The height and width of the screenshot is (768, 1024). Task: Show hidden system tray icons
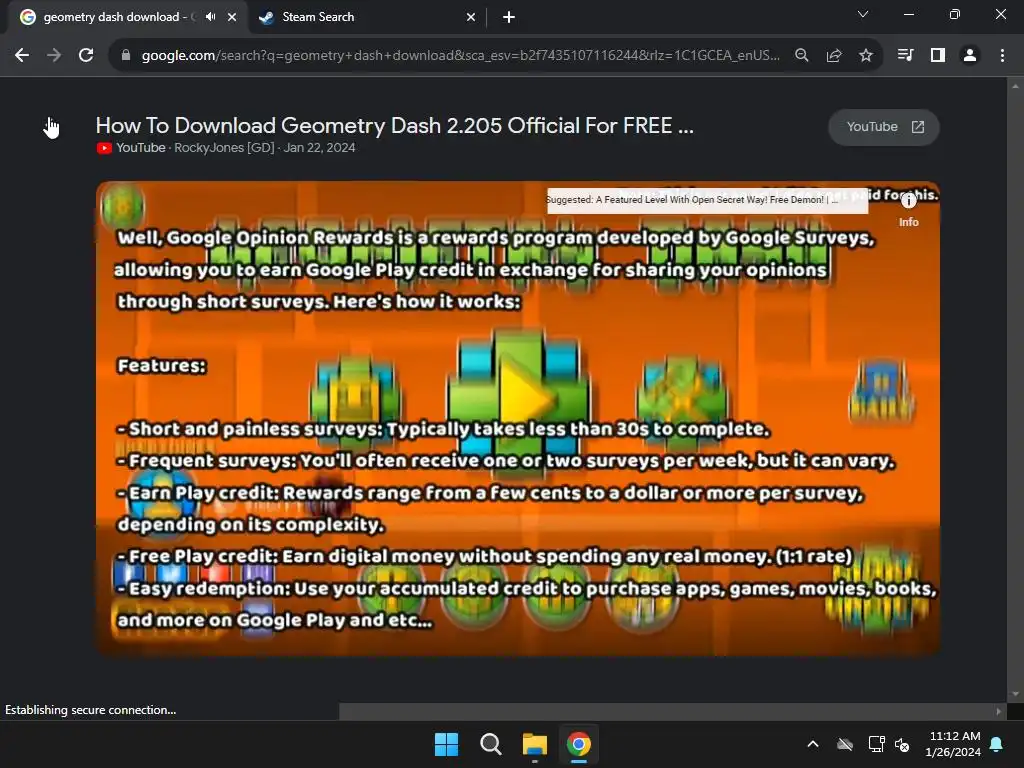813,744
